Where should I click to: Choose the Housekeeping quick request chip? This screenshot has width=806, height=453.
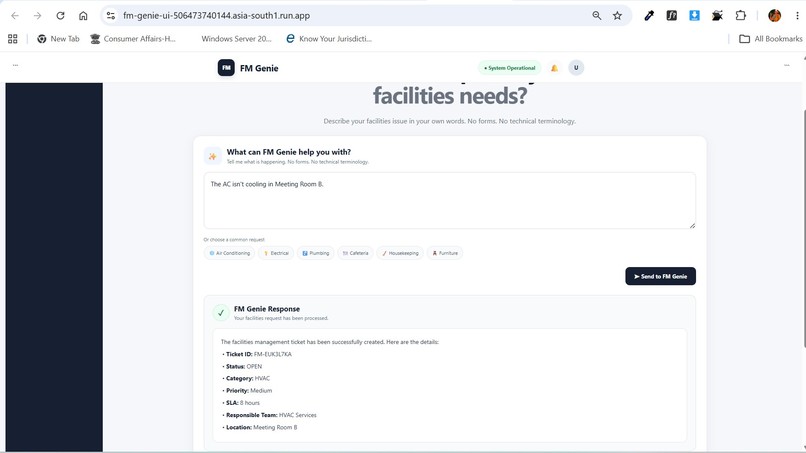[x=400, y=253]
